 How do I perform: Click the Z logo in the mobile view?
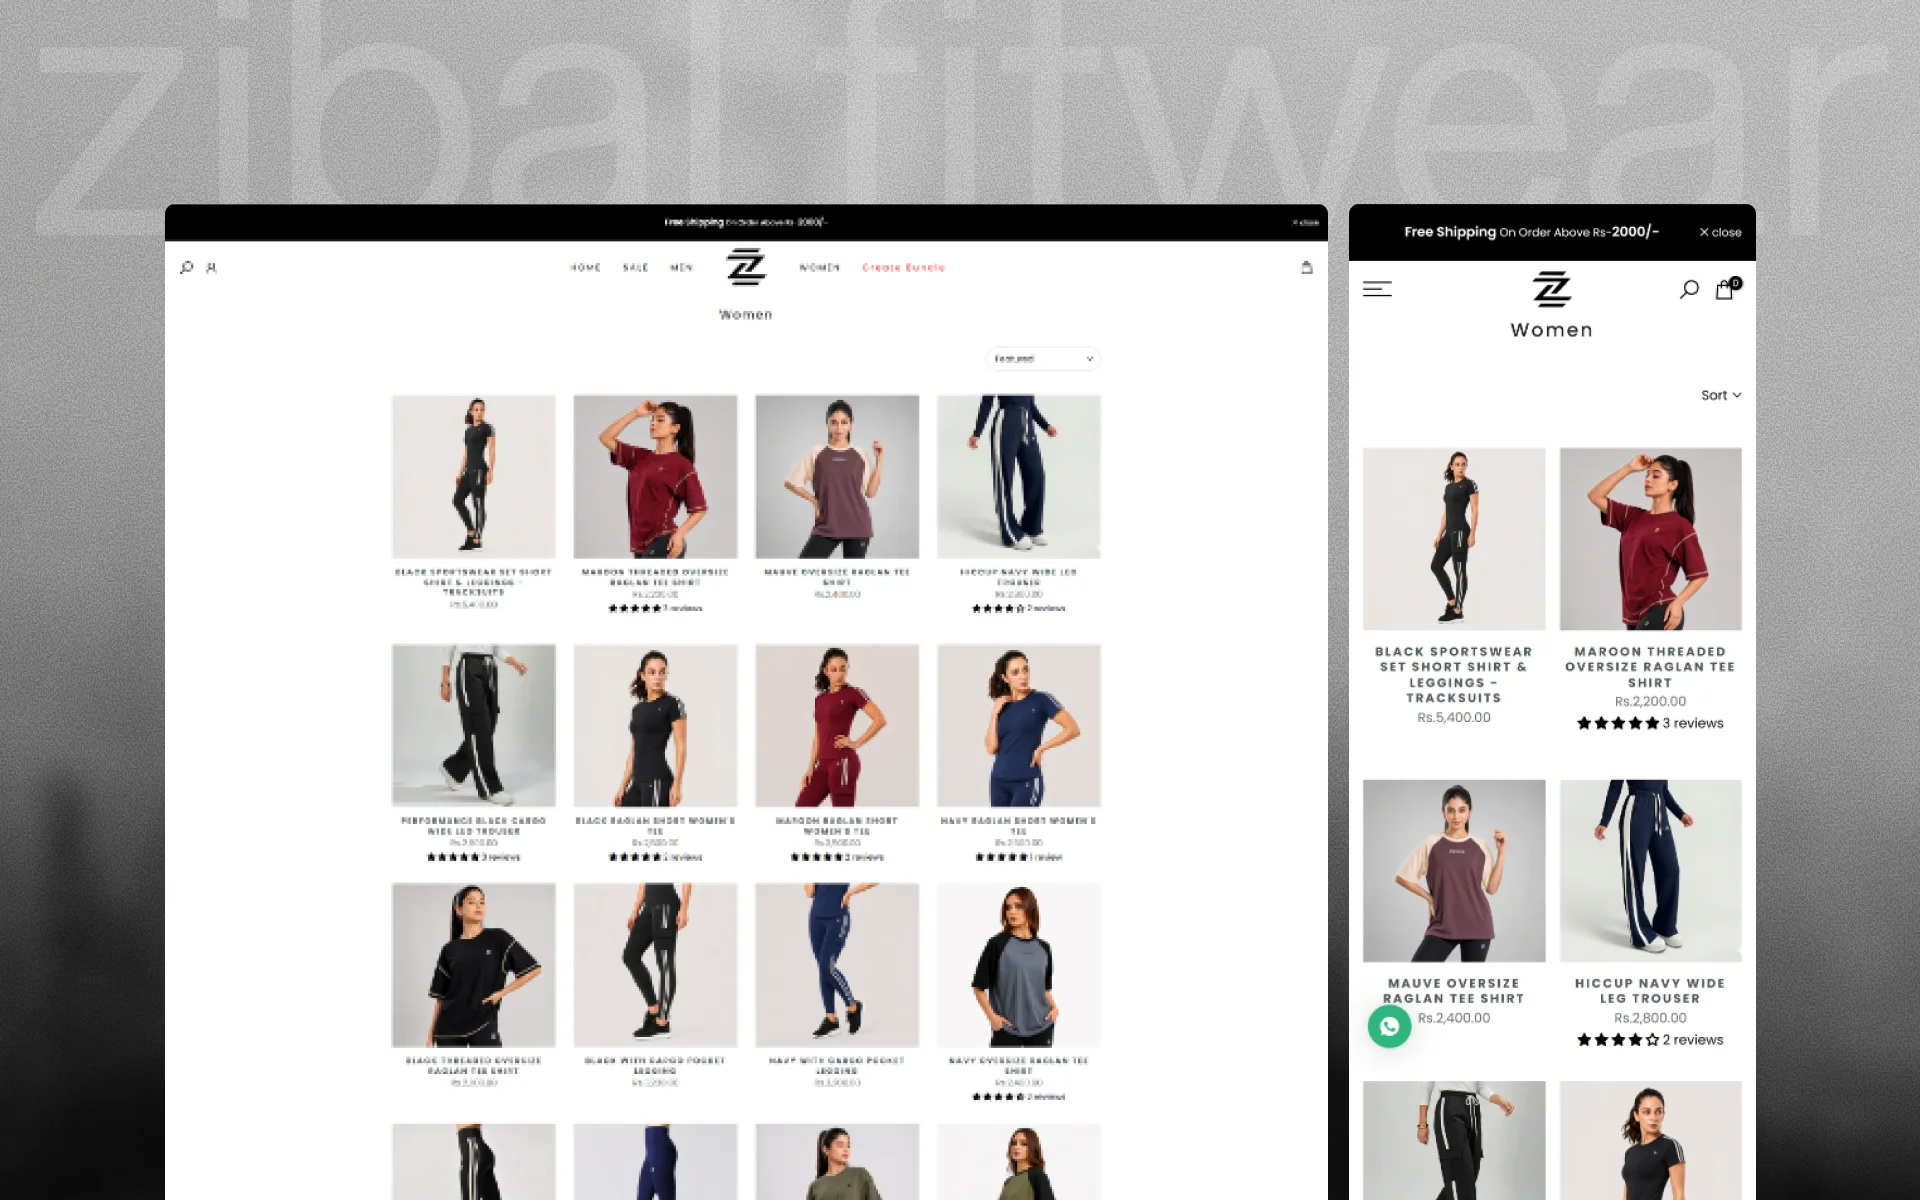tap(1552, 289)
